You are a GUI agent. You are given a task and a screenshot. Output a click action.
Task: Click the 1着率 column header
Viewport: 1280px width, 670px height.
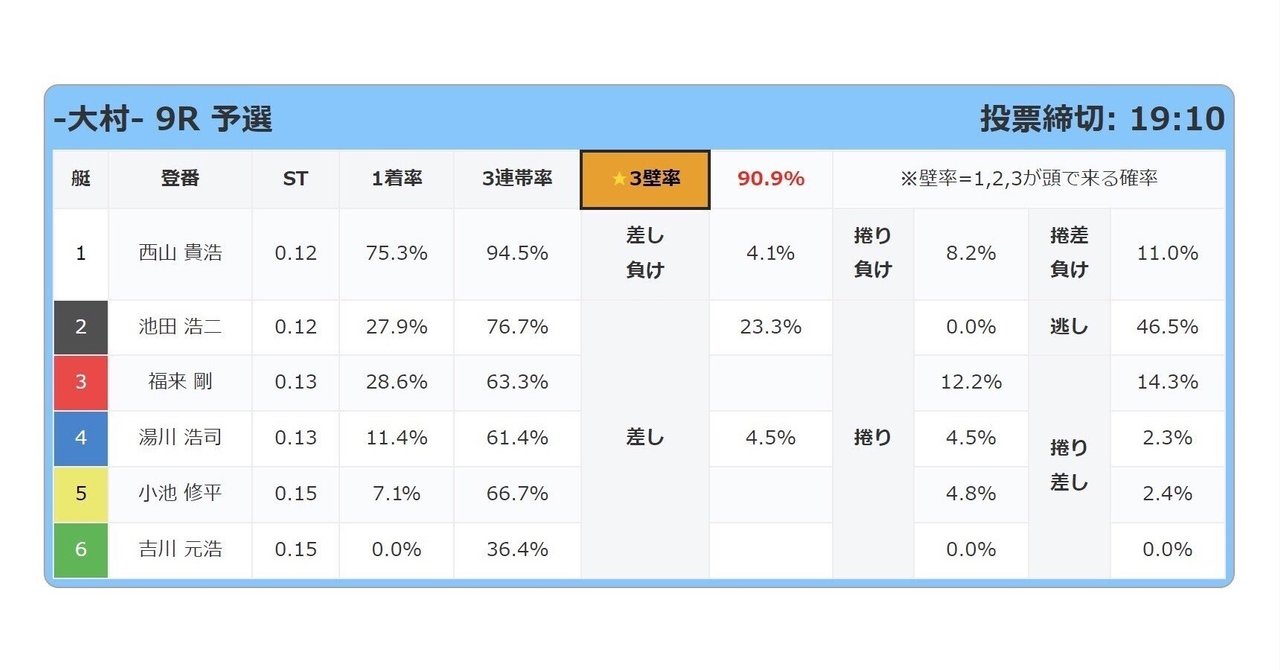coord(397,179)
